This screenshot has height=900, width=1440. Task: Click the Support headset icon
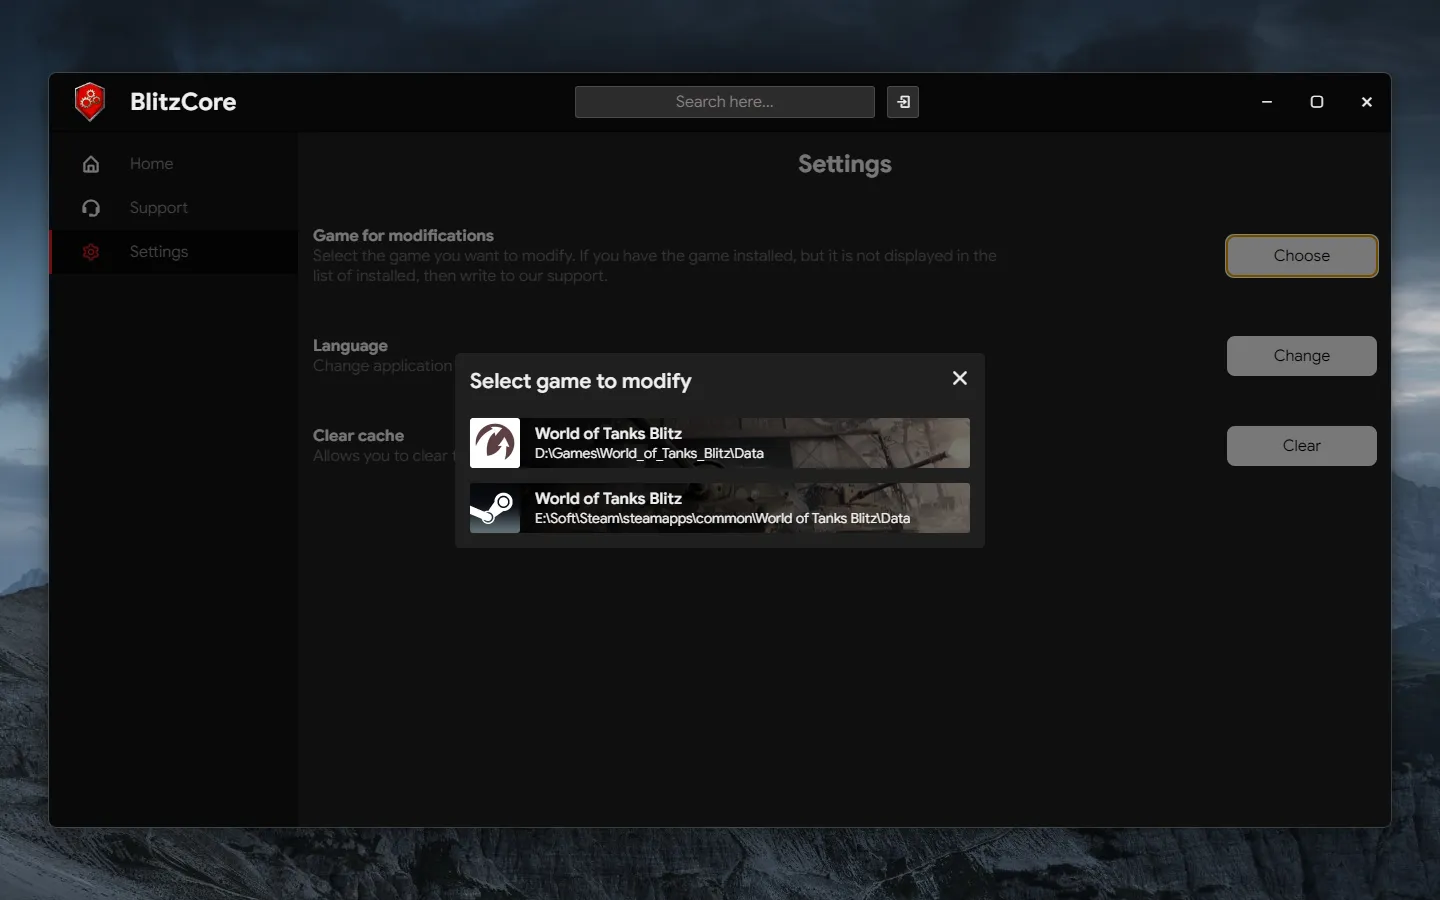(91, 208)
